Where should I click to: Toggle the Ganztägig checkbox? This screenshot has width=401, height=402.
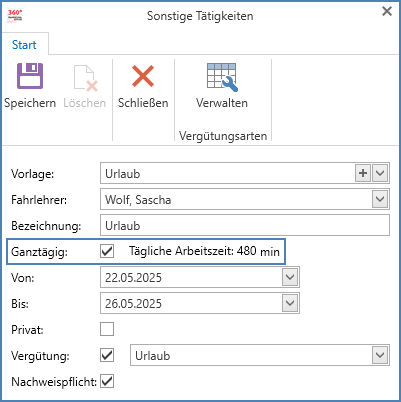tap(107, 251)
